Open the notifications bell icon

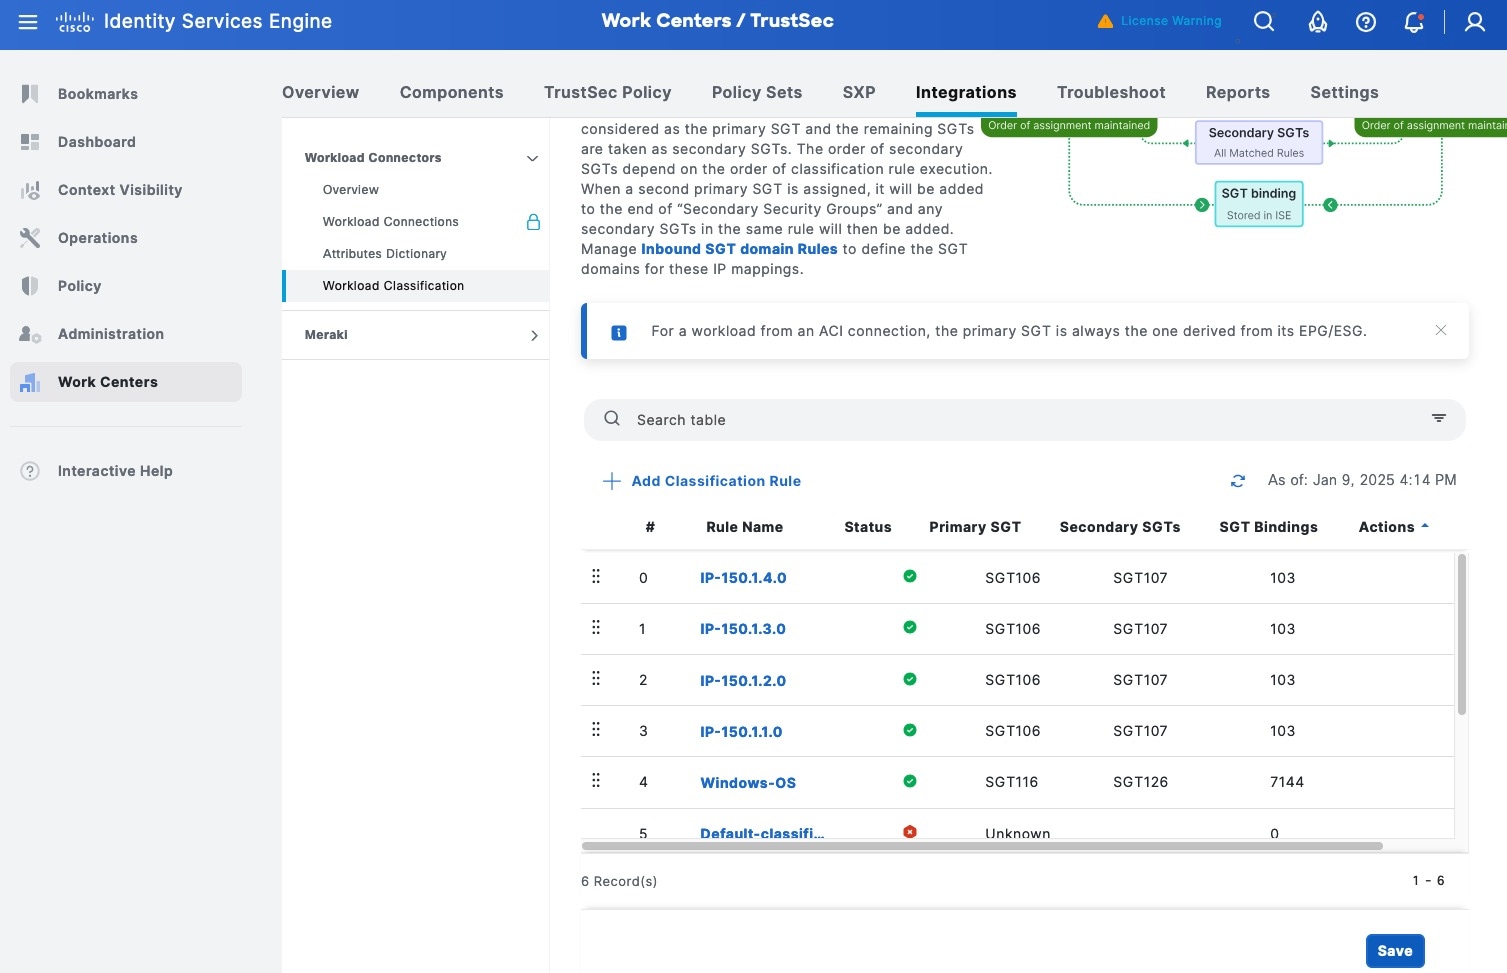1413,22
